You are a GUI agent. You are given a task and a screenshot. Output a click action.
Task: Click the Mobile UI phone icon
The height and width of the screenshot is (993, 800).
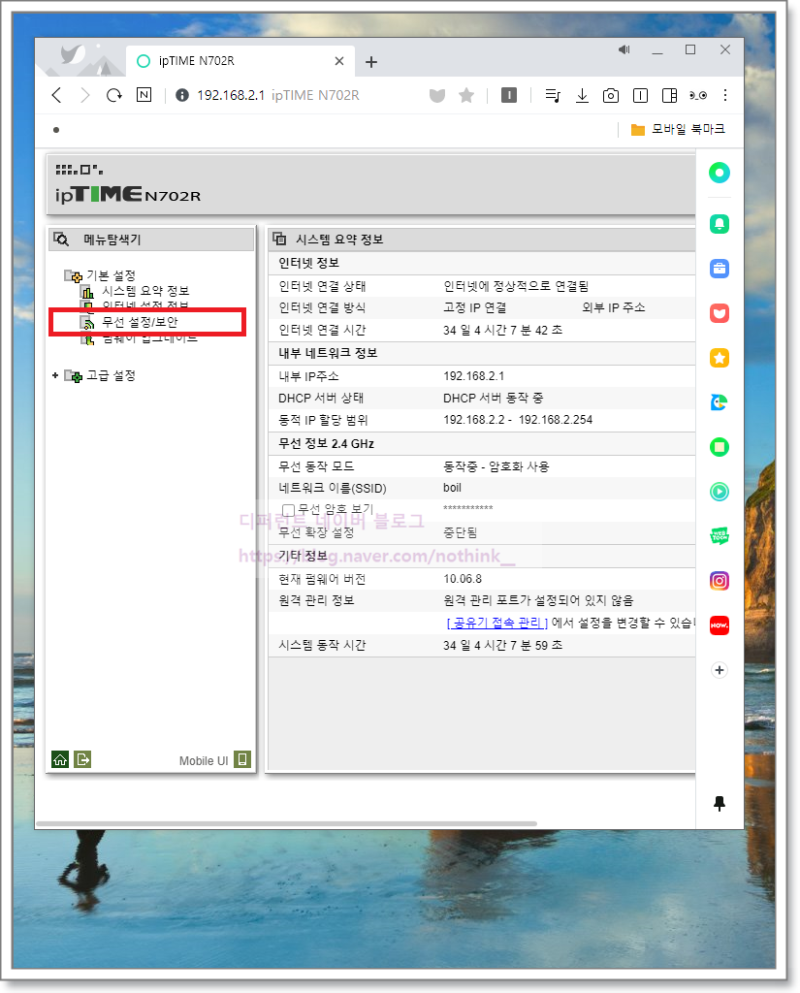pos(241,758)
